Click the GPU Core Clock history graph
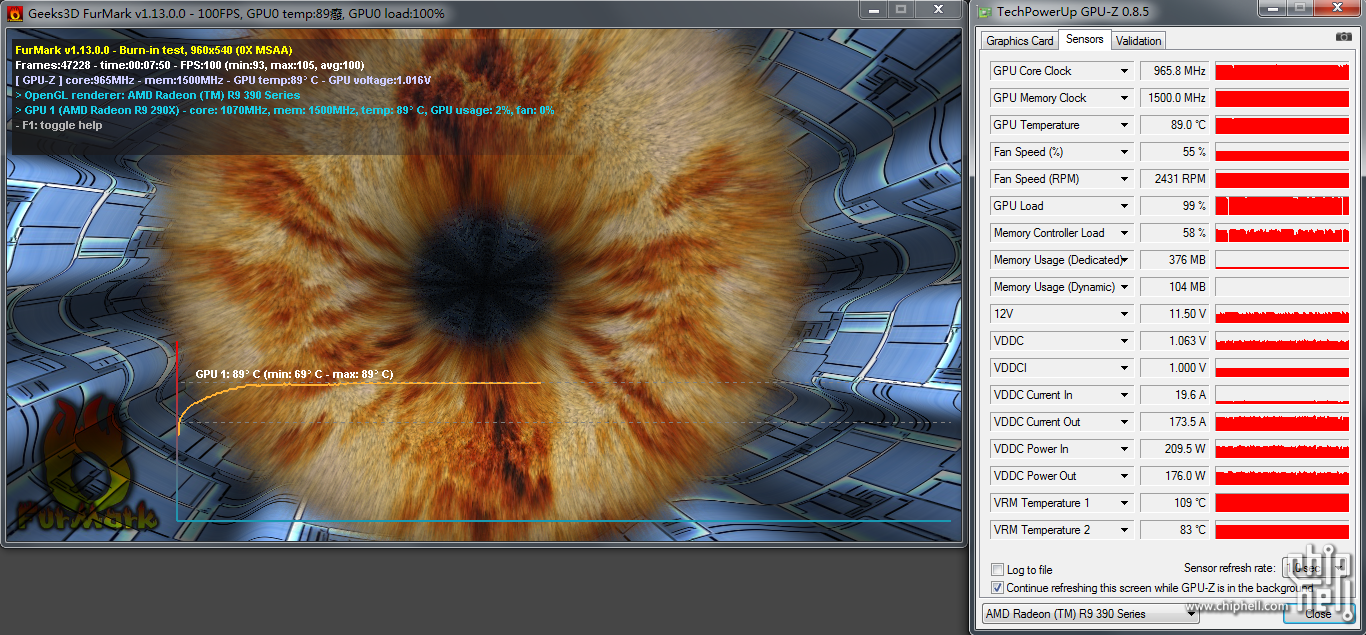Image resolution: width=1366 pixels, height=635 pixels. coord(1282,71)
